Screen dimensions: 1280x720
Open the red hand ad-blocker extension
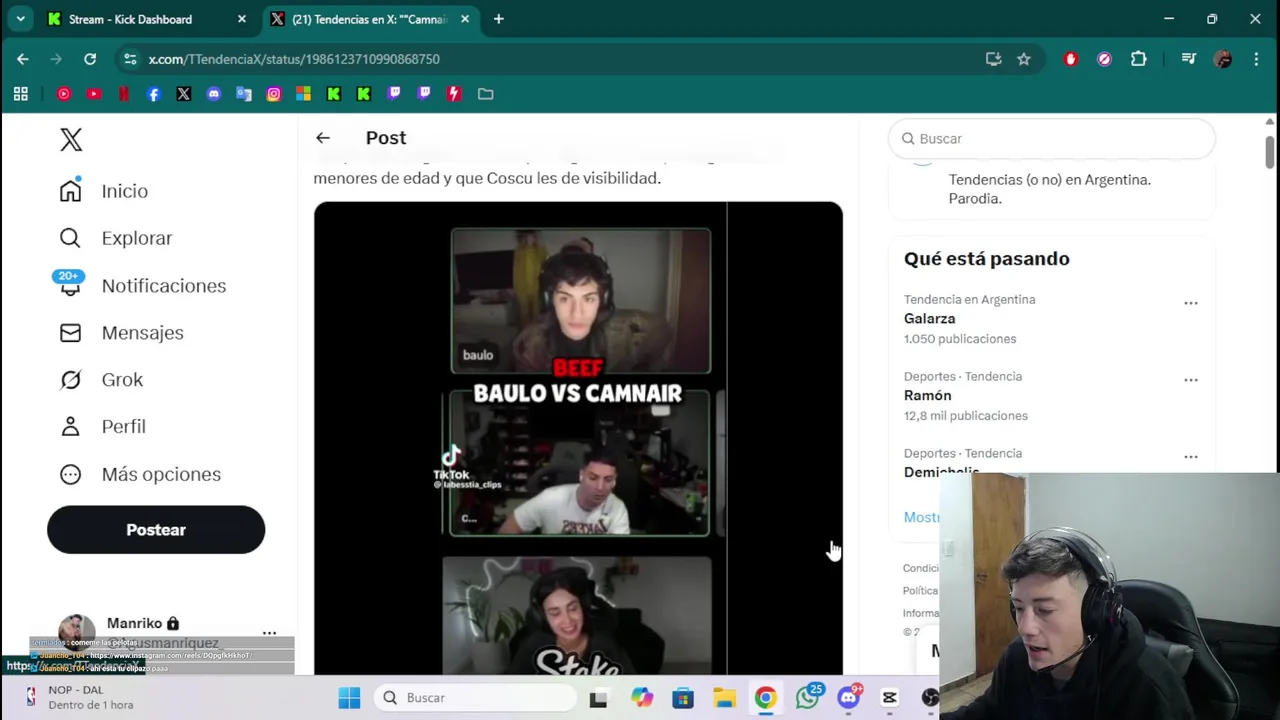tap(1071, 59)
